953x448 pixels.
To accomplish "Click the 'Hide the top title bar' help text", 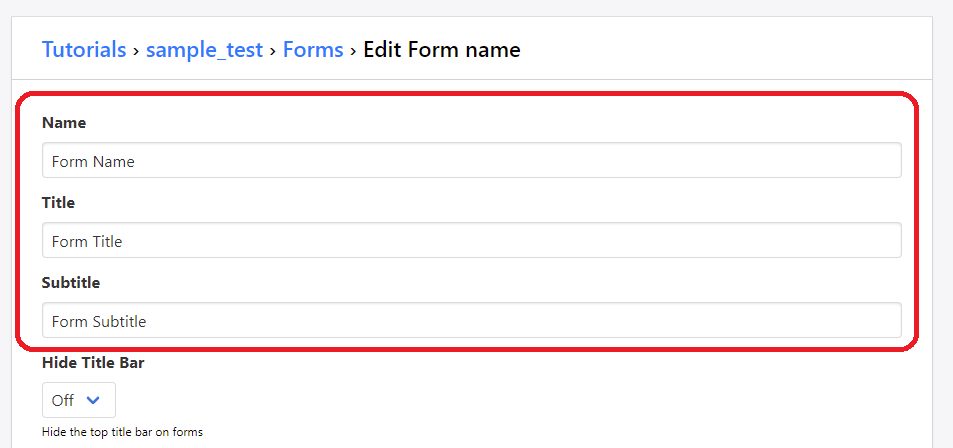I will (x=123, y=432).
